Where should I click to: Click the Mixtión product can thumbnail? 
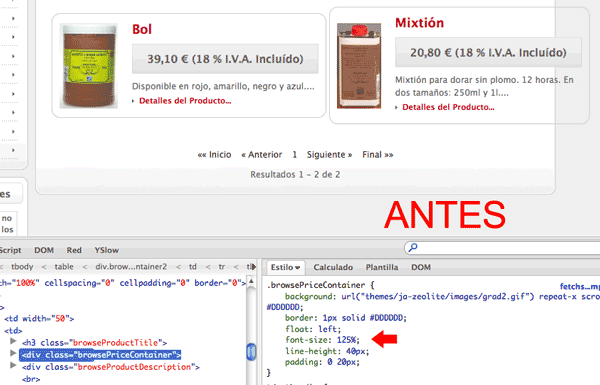[359, 66]
